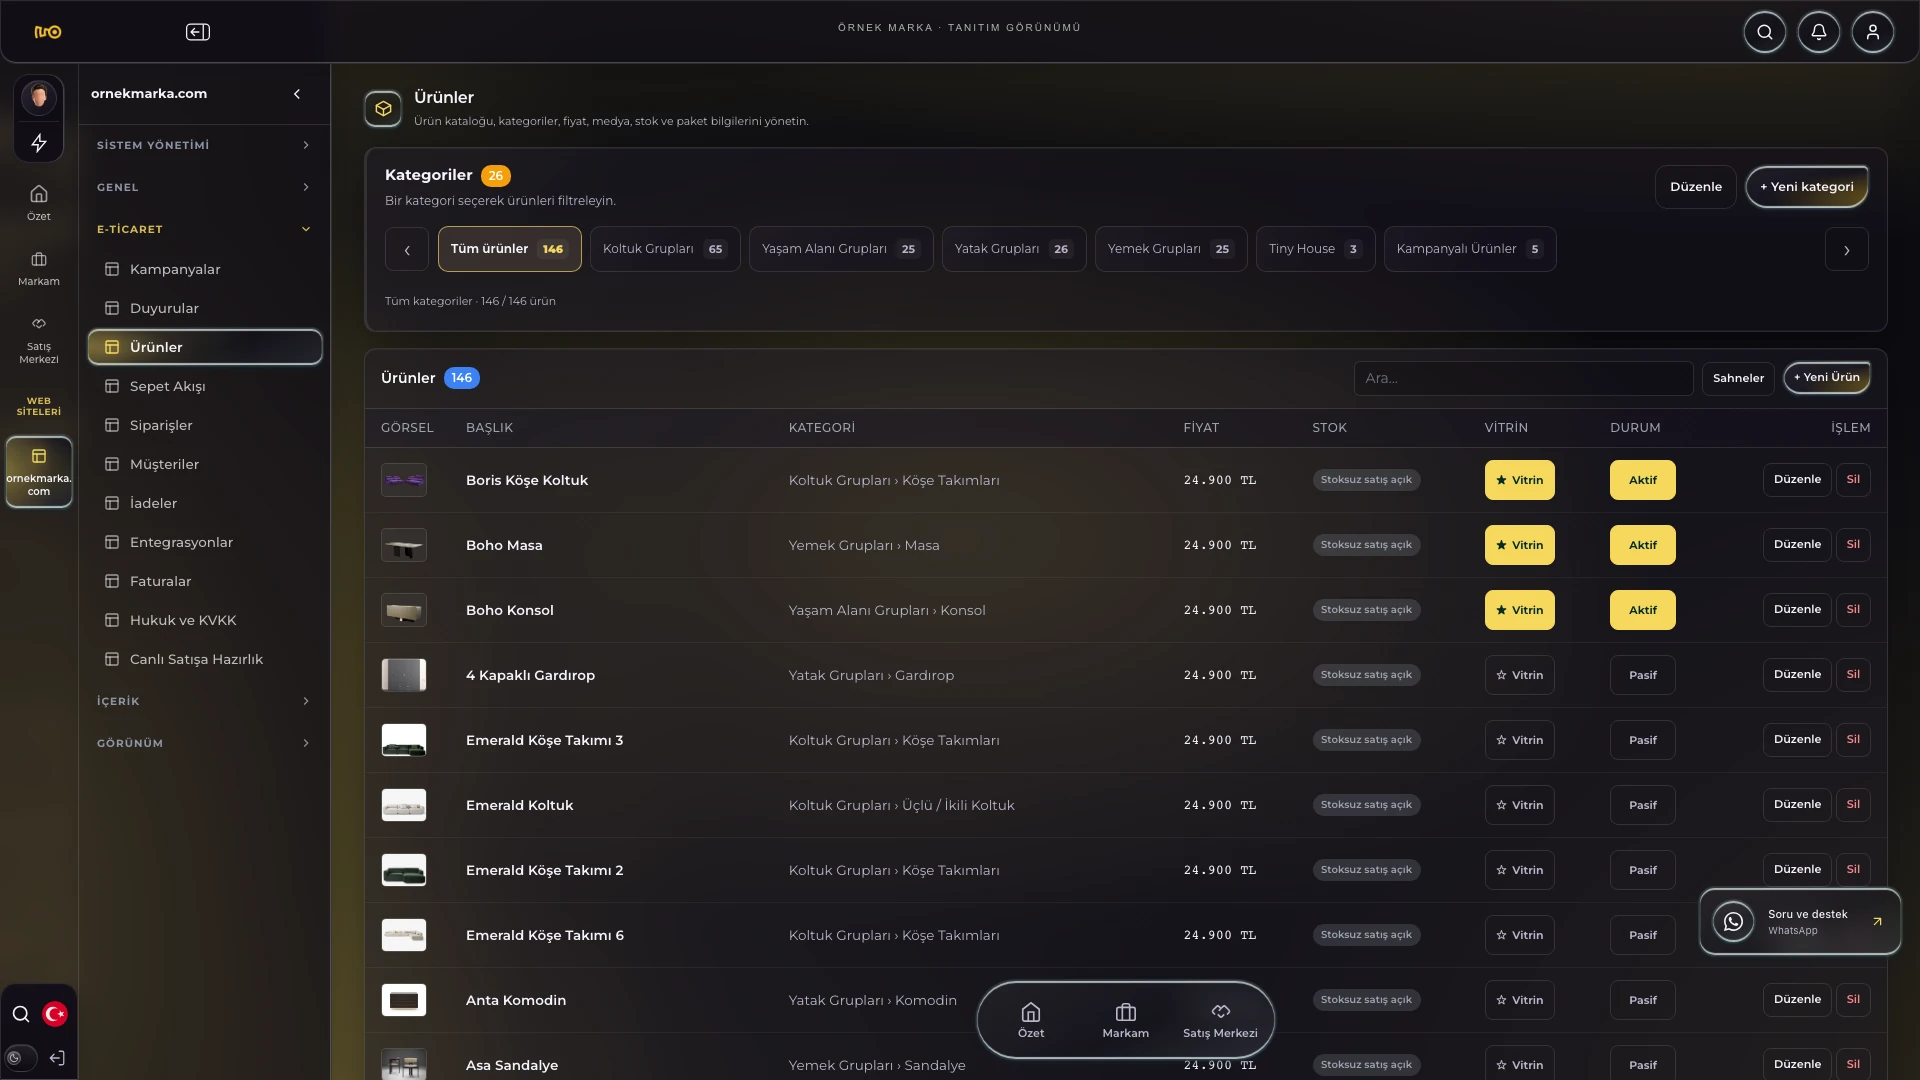The image size is (1920, 1080).
Task: Open WhatsApp Soru ve destek widget
Action: pyautogui.click(x=1800, y=921)
